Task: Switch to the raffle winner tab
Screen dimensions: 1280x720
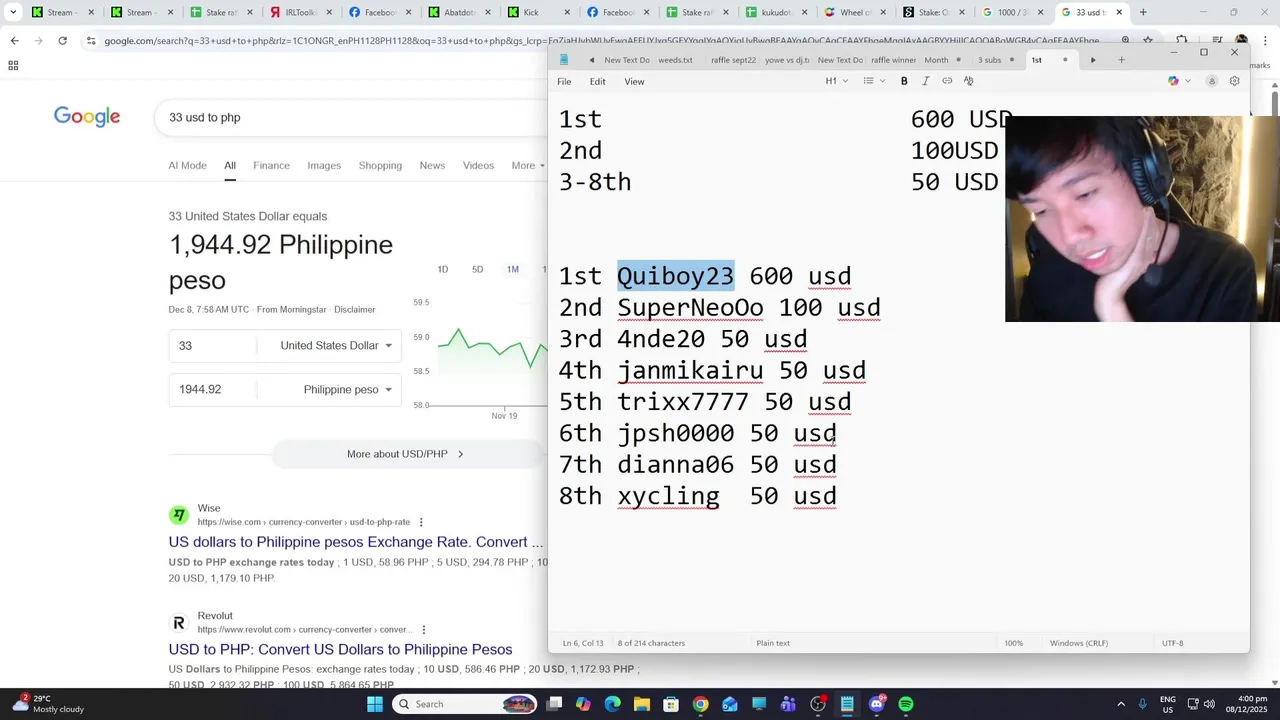Action: [x=893, y=60]
